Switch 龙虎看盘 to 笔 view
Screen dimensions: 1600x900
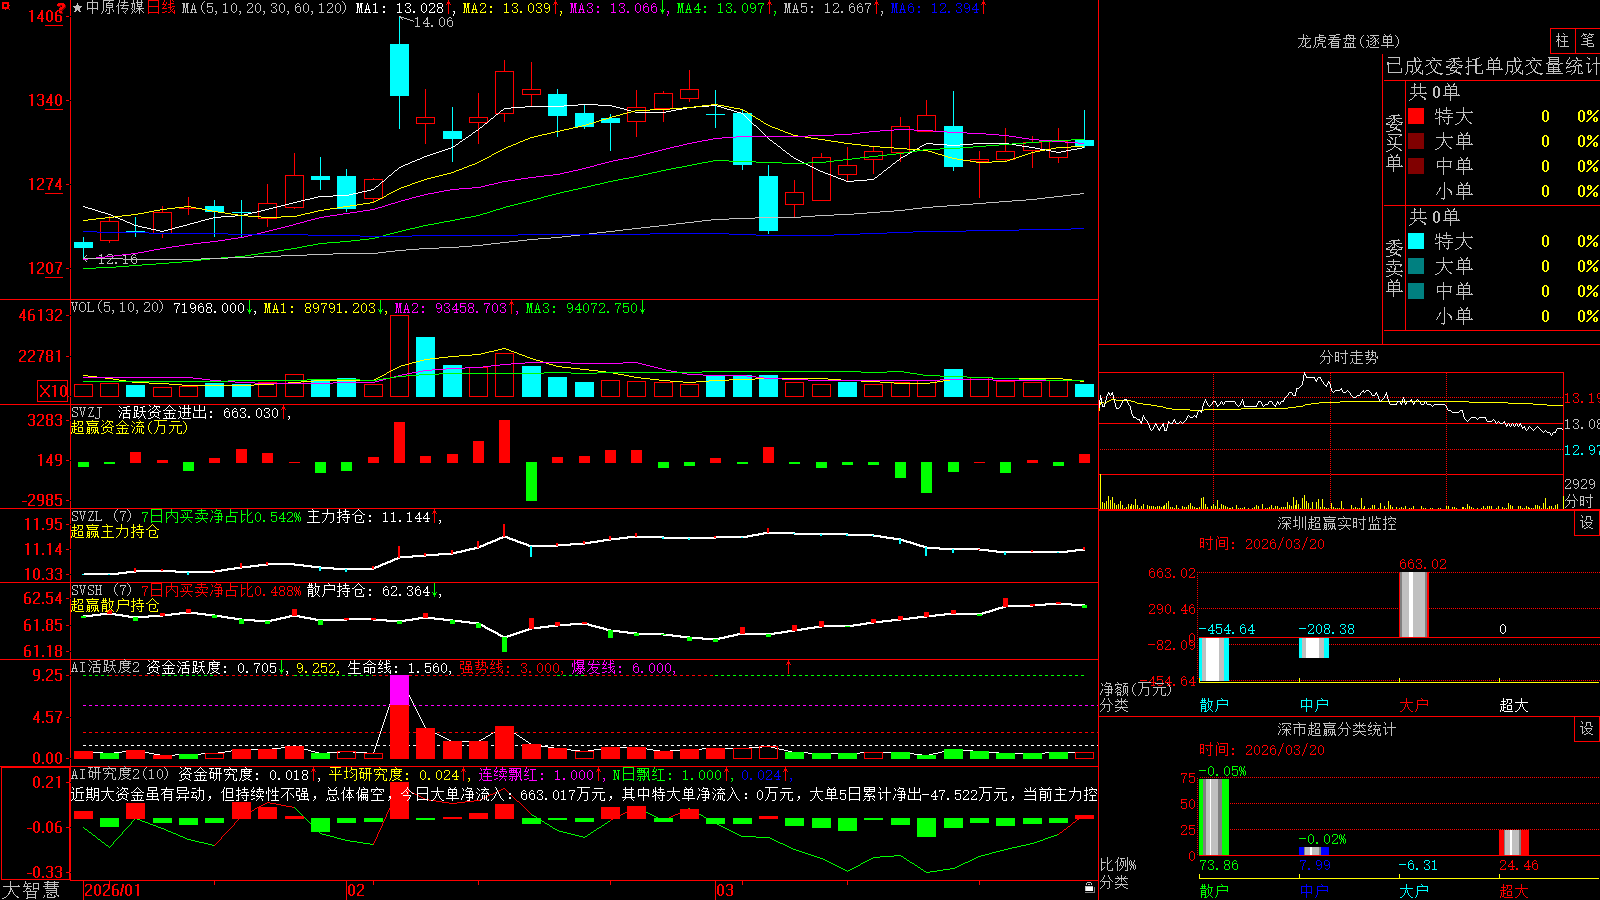(1587, 41)
